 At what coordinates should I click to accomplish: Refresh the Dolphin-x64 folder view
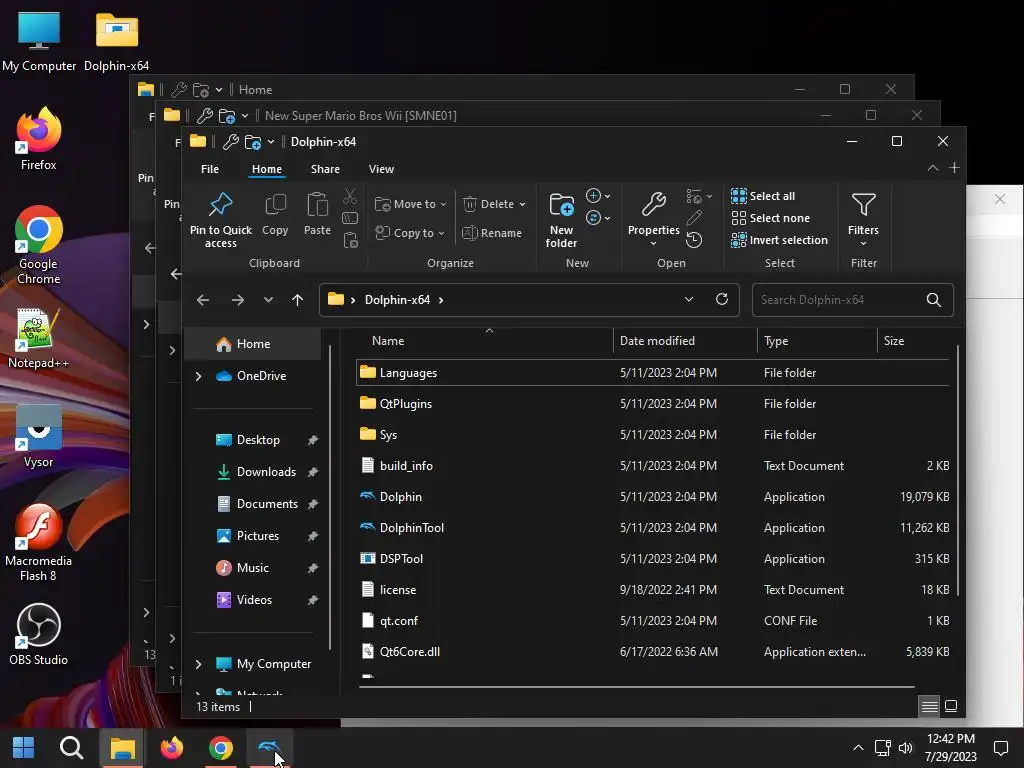pos(722,299)
